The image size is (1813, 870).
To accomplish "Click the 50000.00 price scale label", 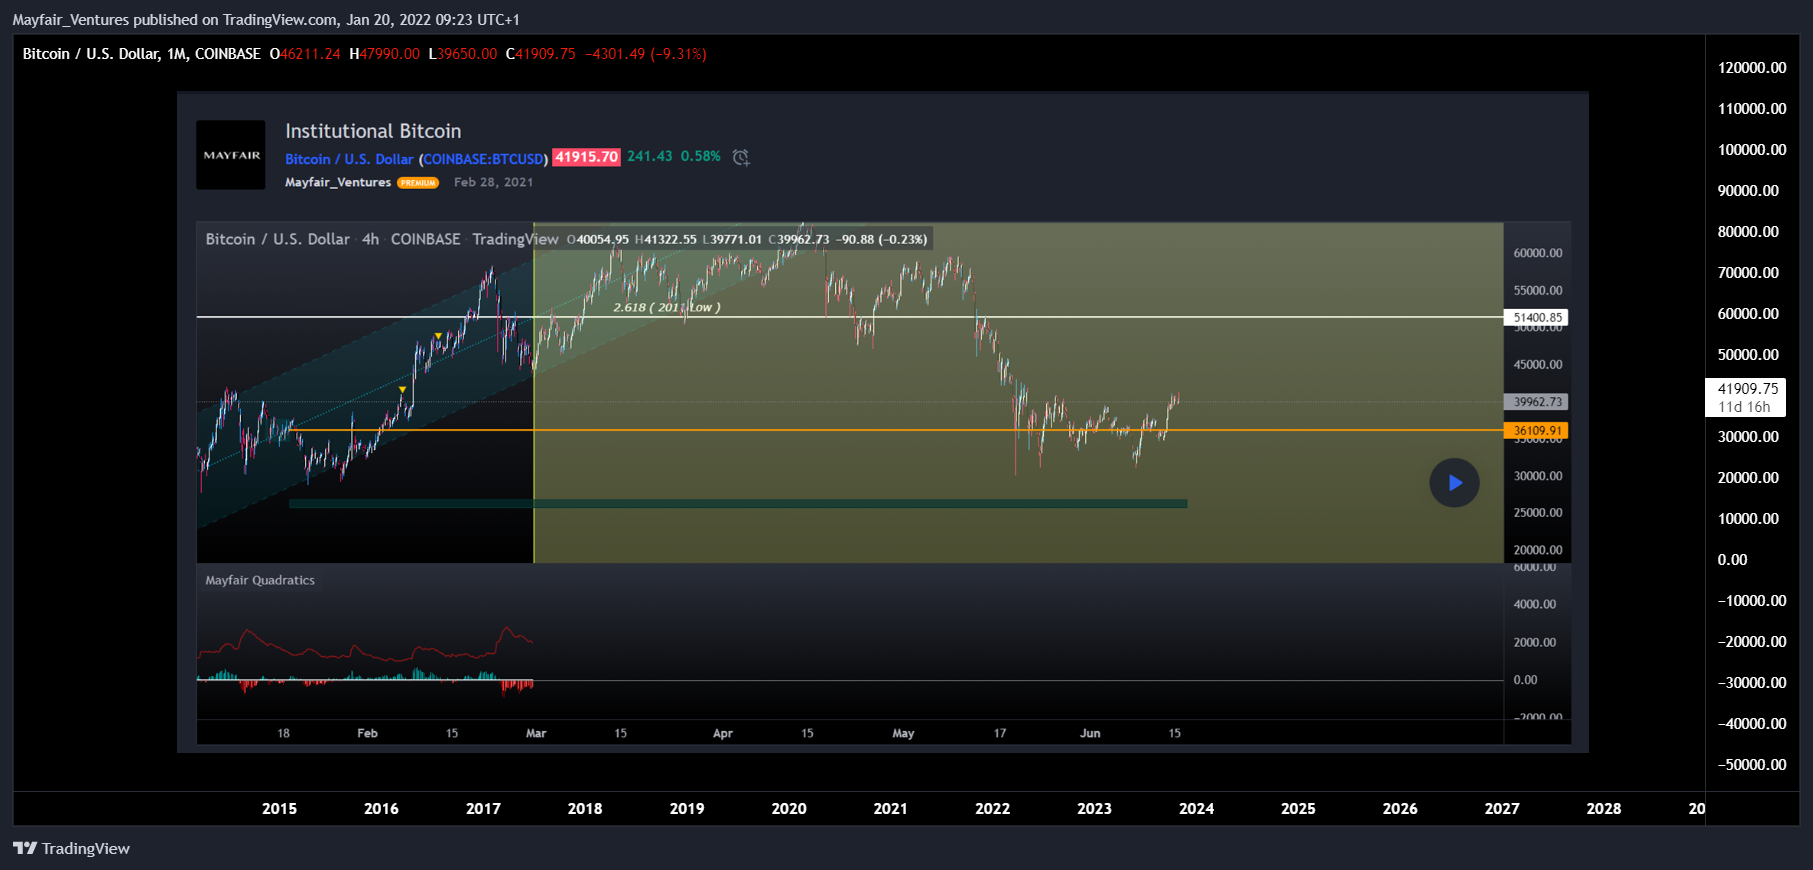I will (x=1748, y=355).
